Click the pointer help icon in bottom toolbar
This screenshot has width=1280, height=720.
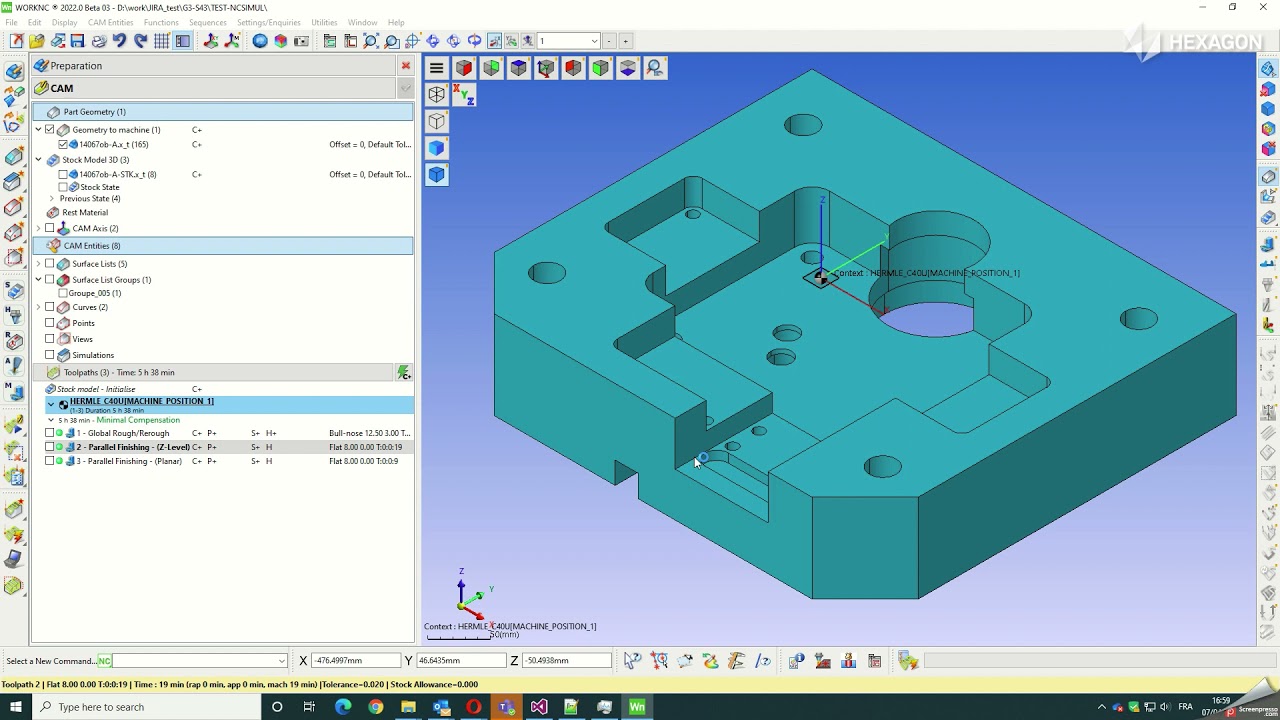(x=632, y=661)
